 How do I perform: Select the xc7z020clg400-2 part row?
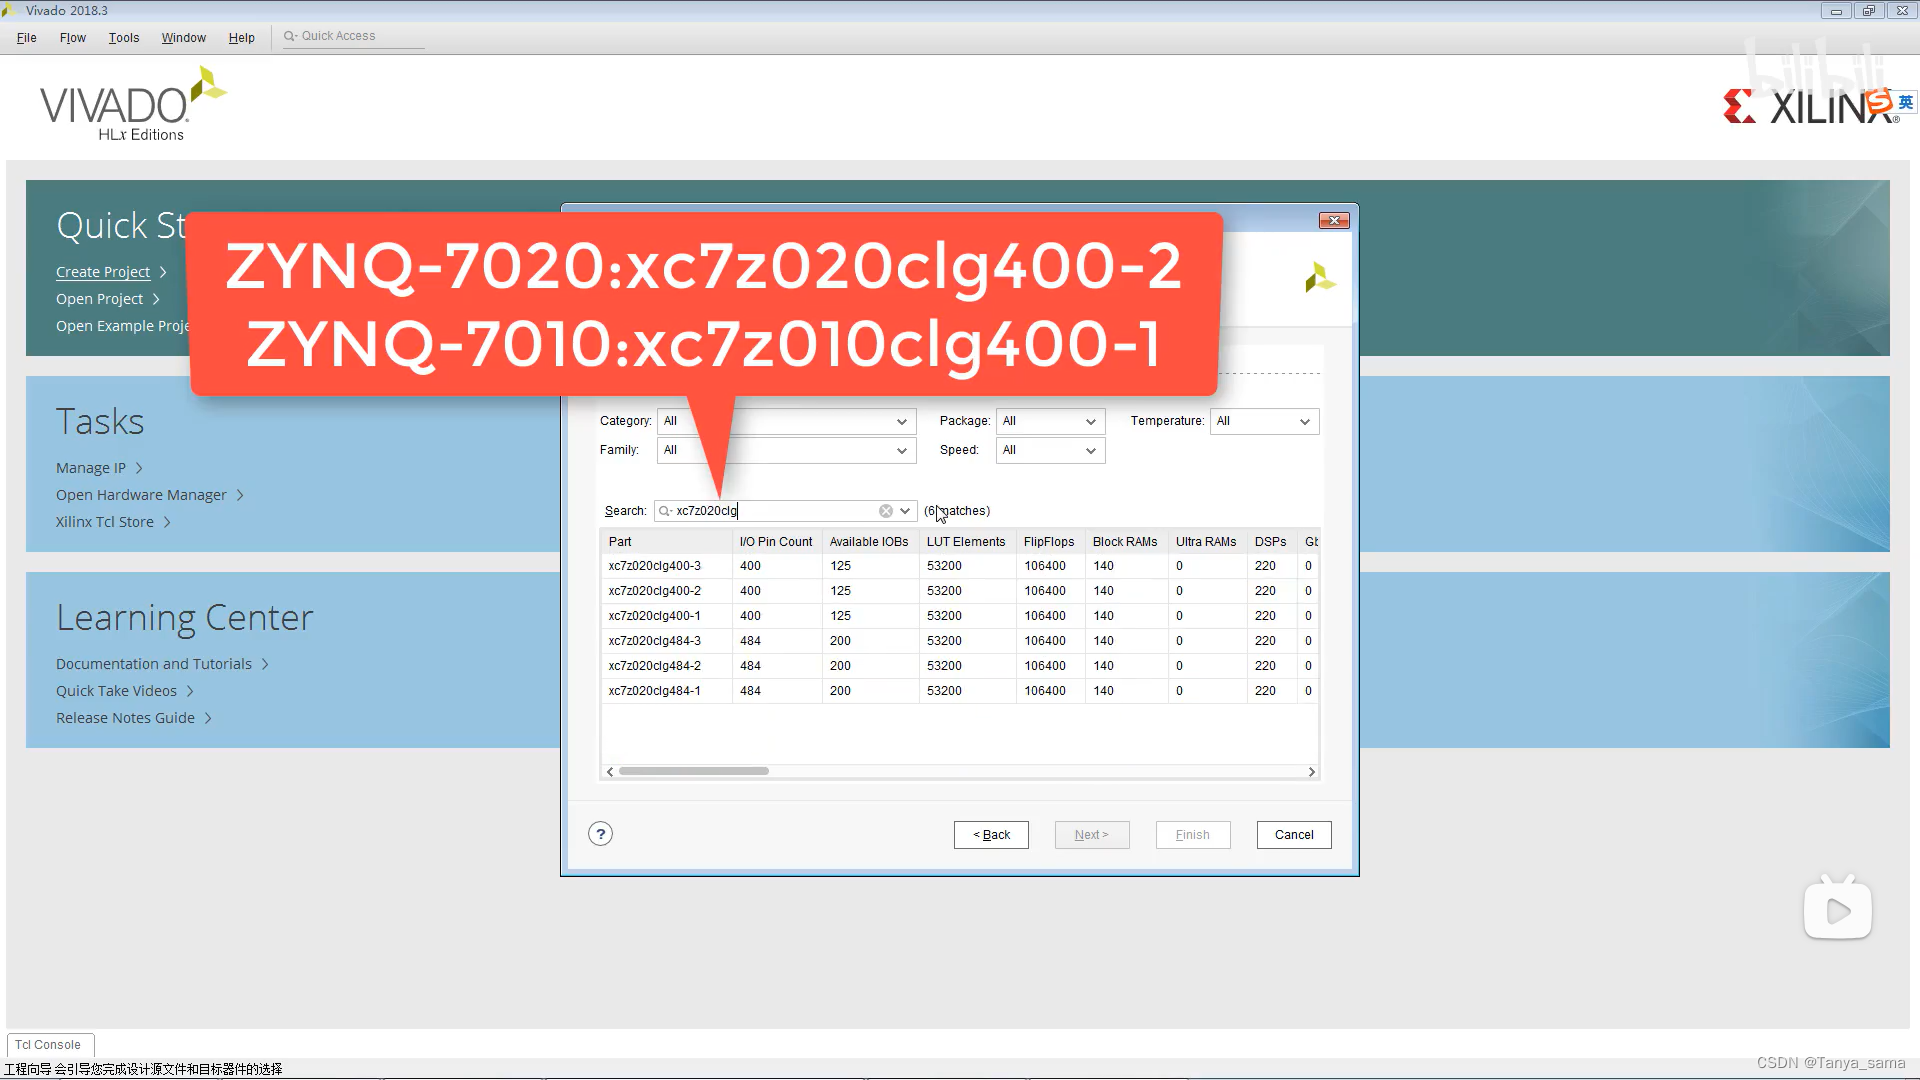655,591
